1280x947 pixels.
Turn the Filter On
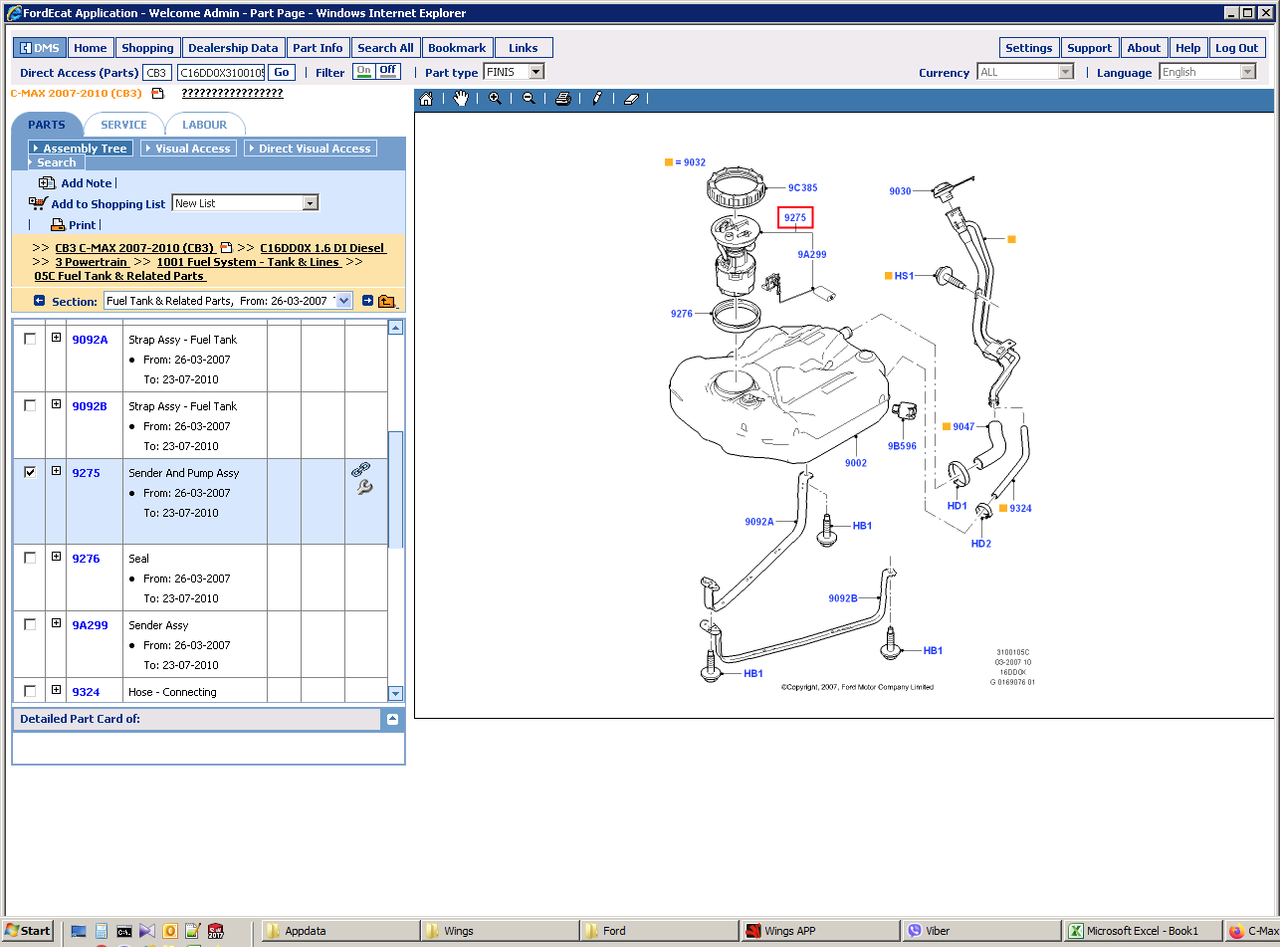coord(364,71)
